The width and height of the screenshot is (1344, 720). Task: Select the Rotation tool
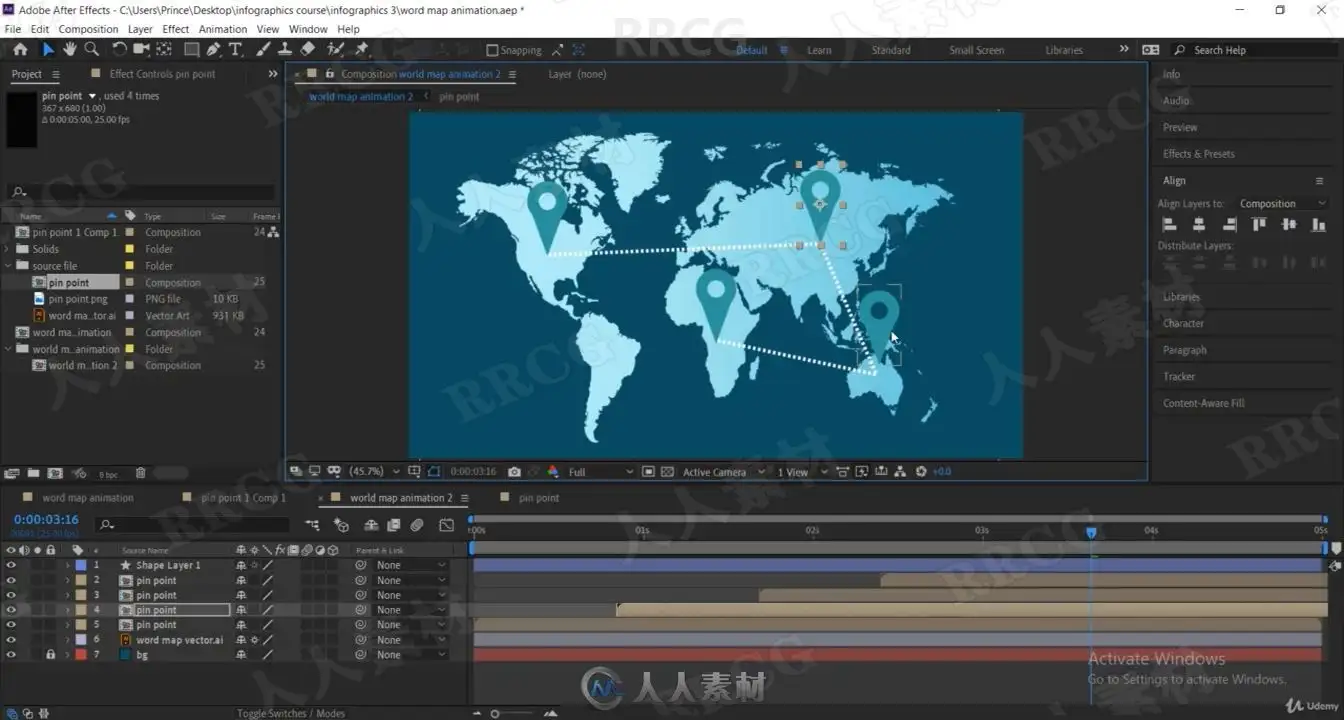coord(119,49)
